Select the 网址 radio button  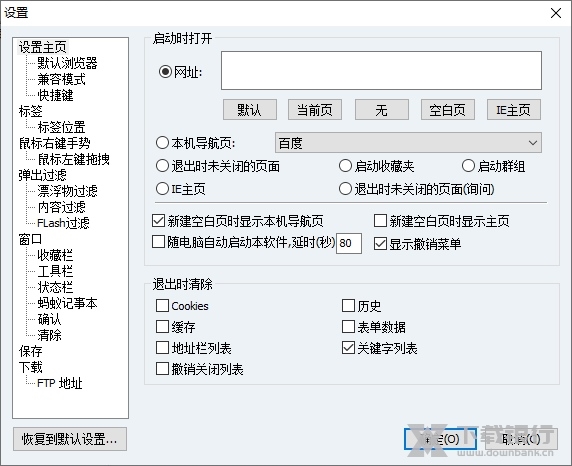[x=165, y=72]
